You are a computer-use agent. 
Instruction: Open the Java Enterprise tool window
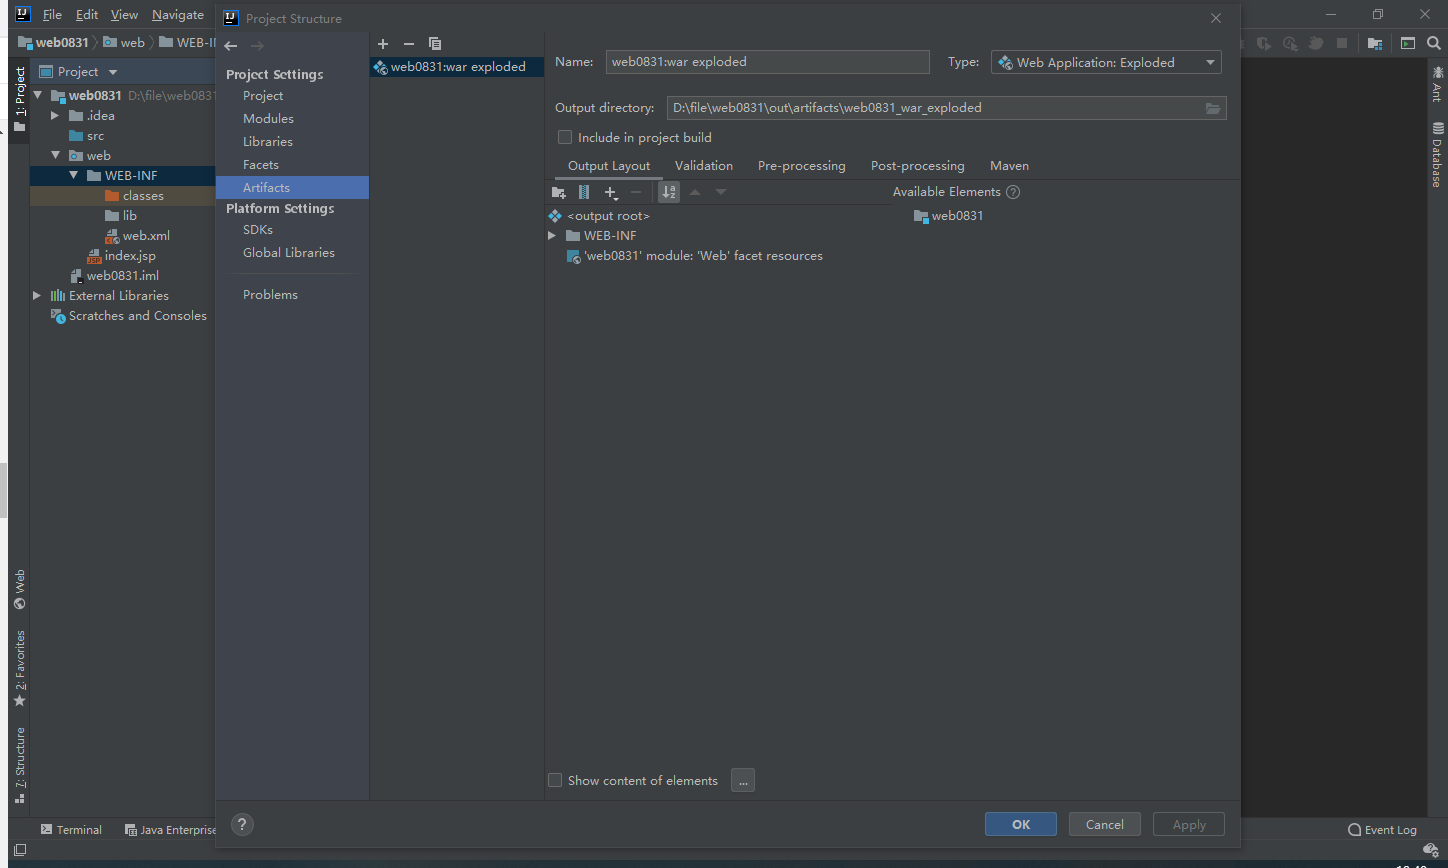pyautogui.click(x=170, y=830)
